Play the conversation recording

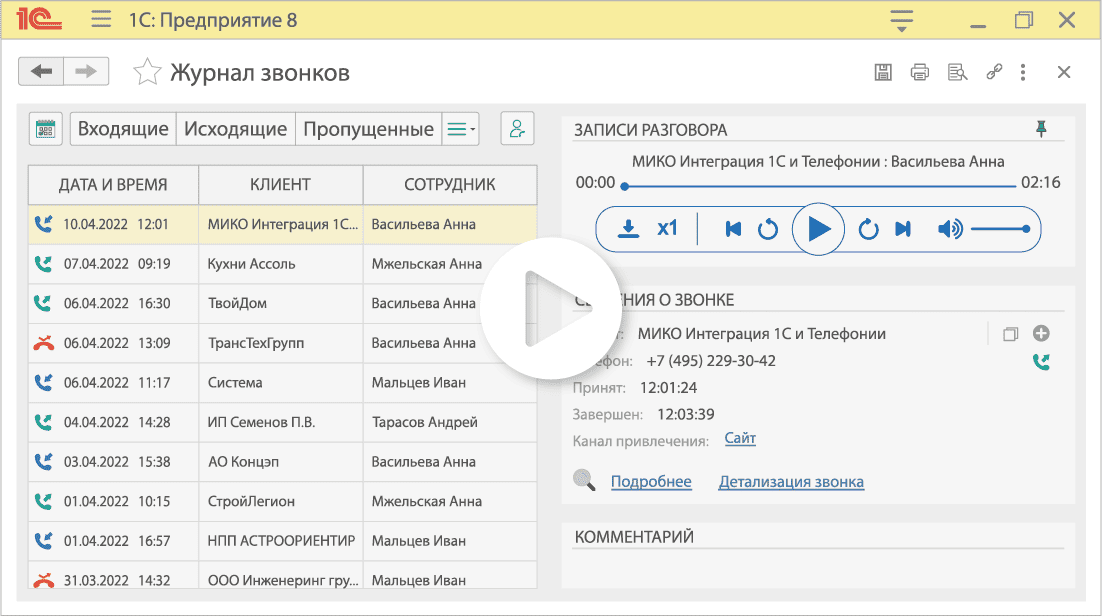tap(818, 228)
